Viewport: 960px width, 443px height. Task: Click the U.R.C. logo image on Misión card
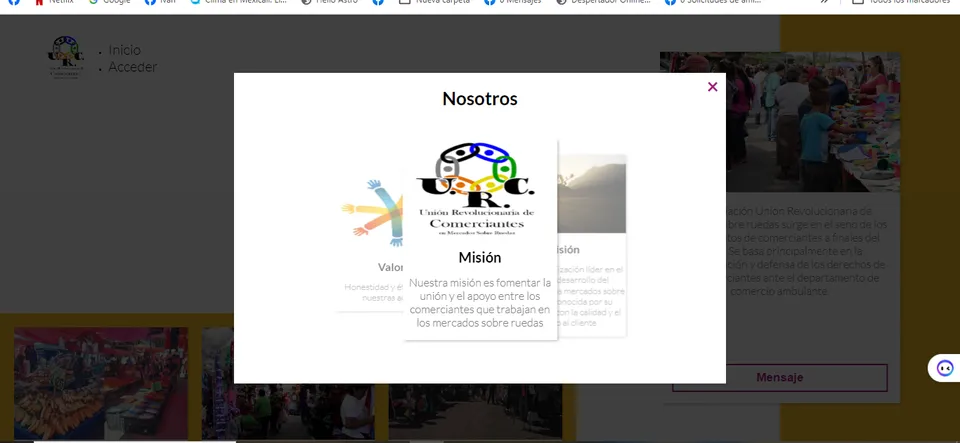(476, 189)
